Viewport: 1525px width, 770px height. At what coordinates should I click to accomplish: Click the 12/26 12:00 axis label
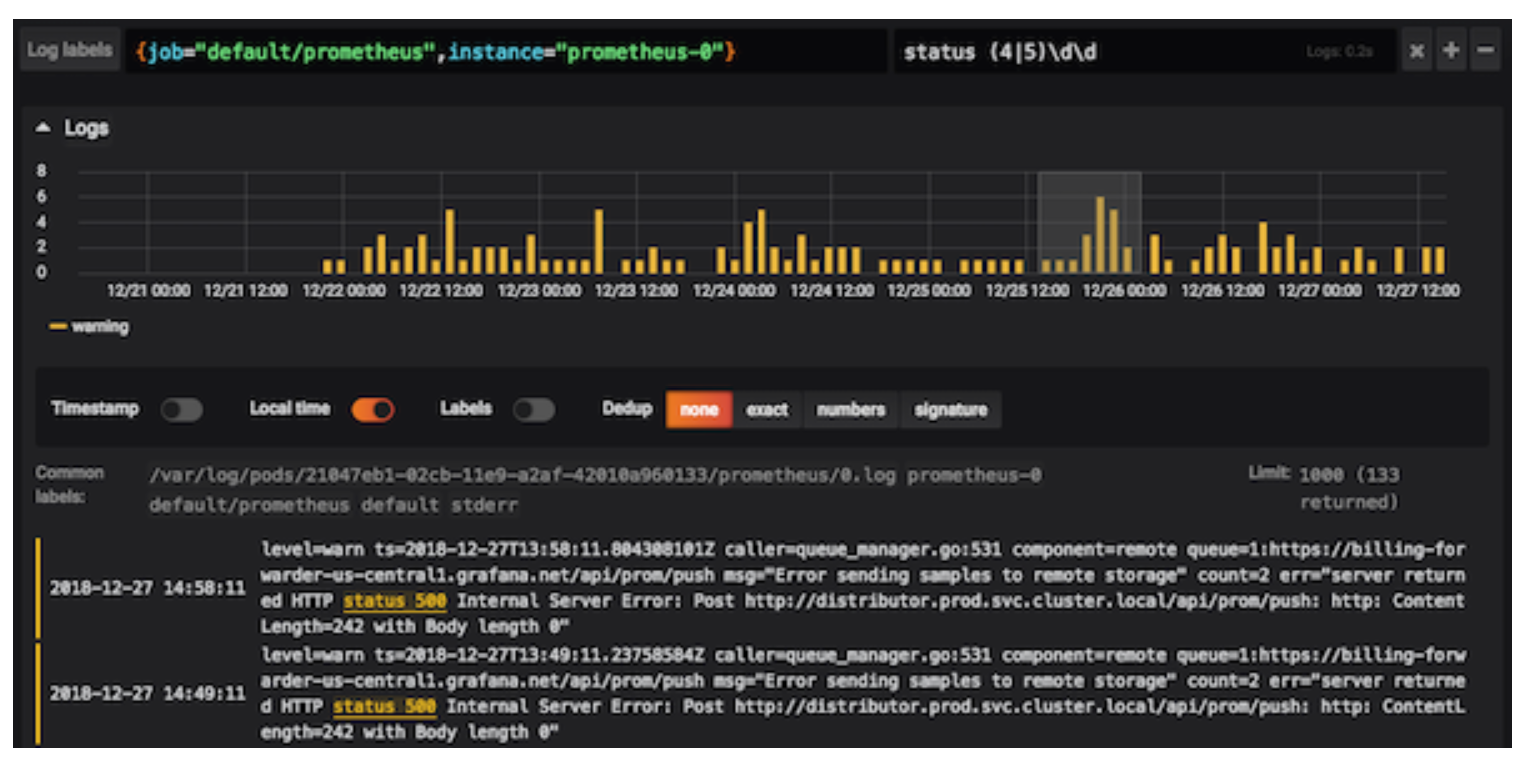point(1222,291)
